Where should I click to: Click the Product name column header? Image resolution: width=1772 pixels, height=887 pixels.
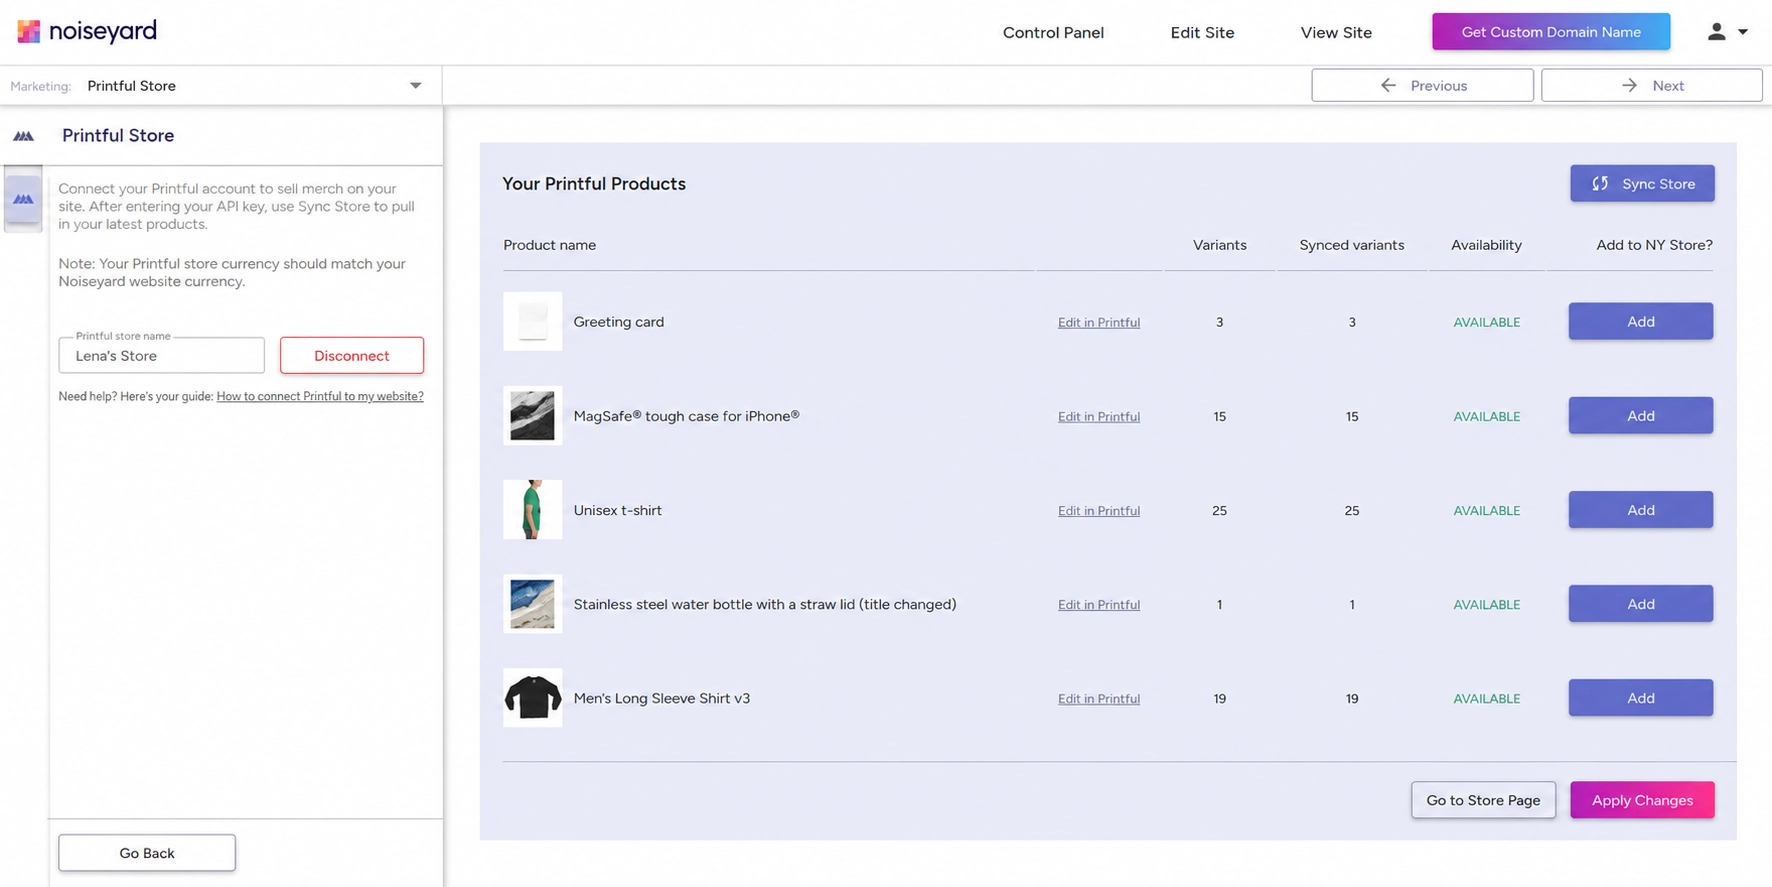[x=550, y=245]
